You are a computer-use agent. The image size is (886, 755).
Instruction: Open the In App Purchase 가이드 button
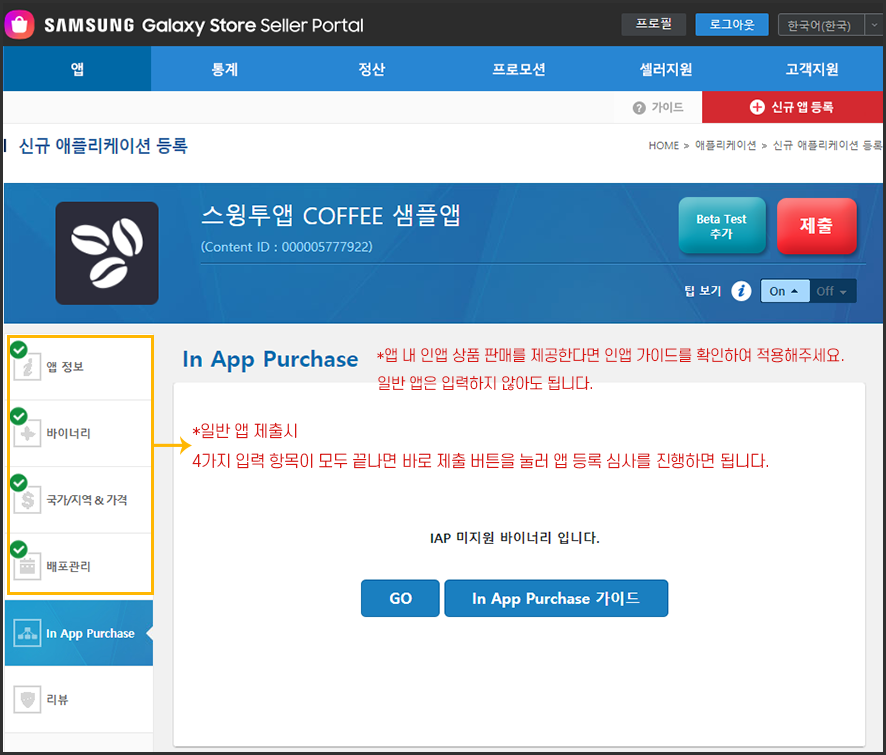point(555,598)
